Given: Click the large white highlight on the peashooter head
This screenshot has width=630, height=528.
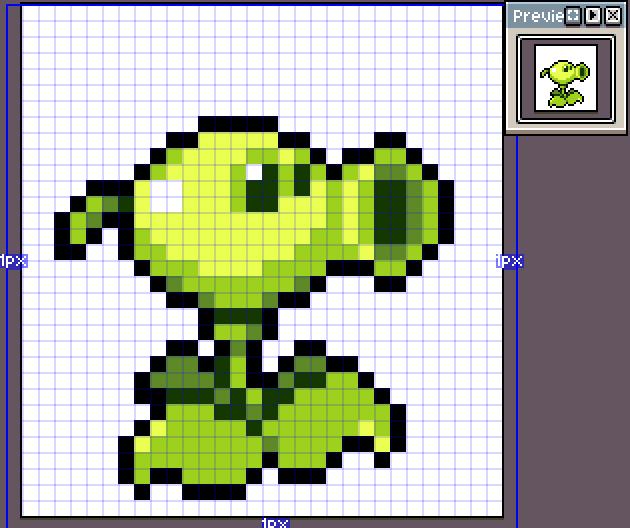Looking at the screenshot, I should 166,196.
